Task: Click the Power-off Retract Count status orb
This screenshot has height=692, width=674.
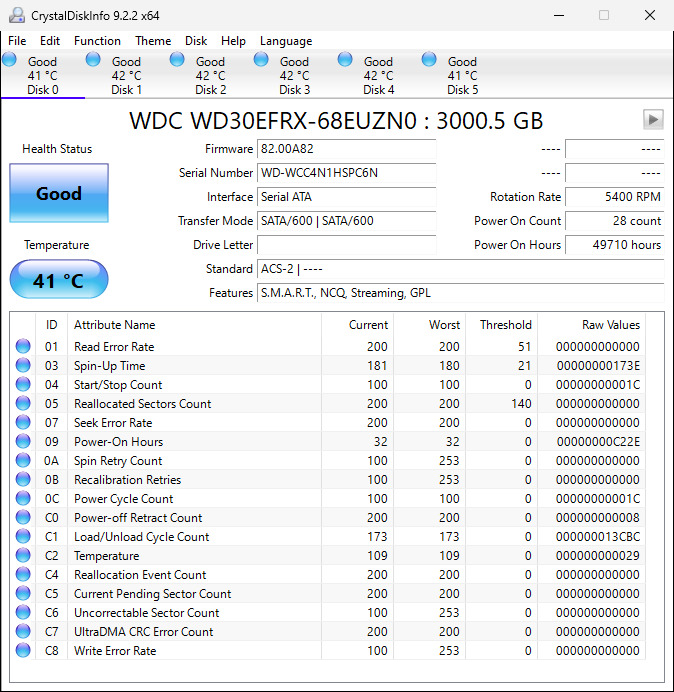Action: [23, 517]
